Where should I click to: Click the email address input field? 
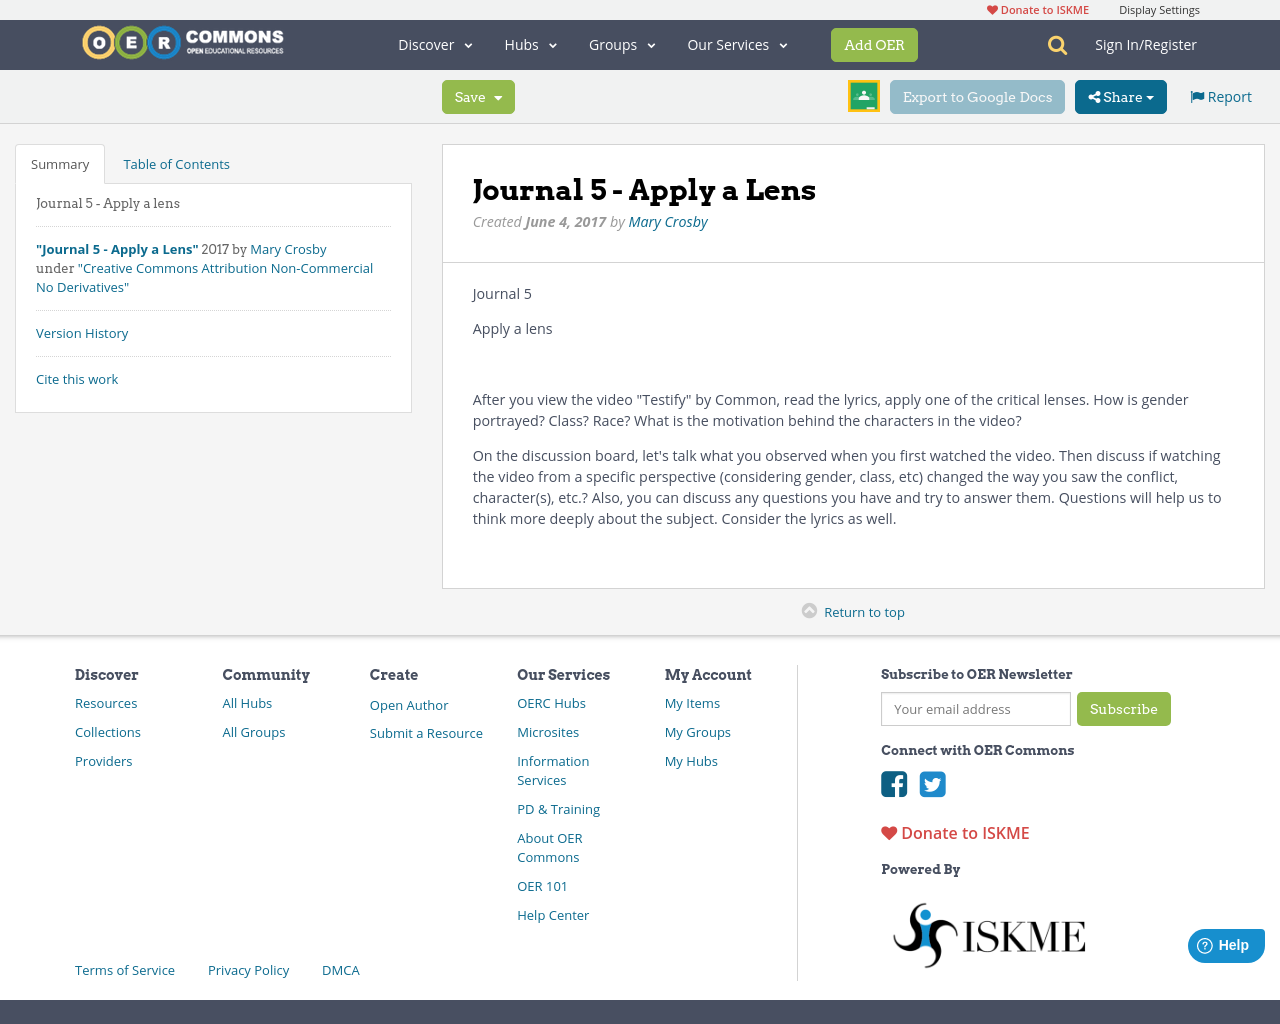point(975,709)
